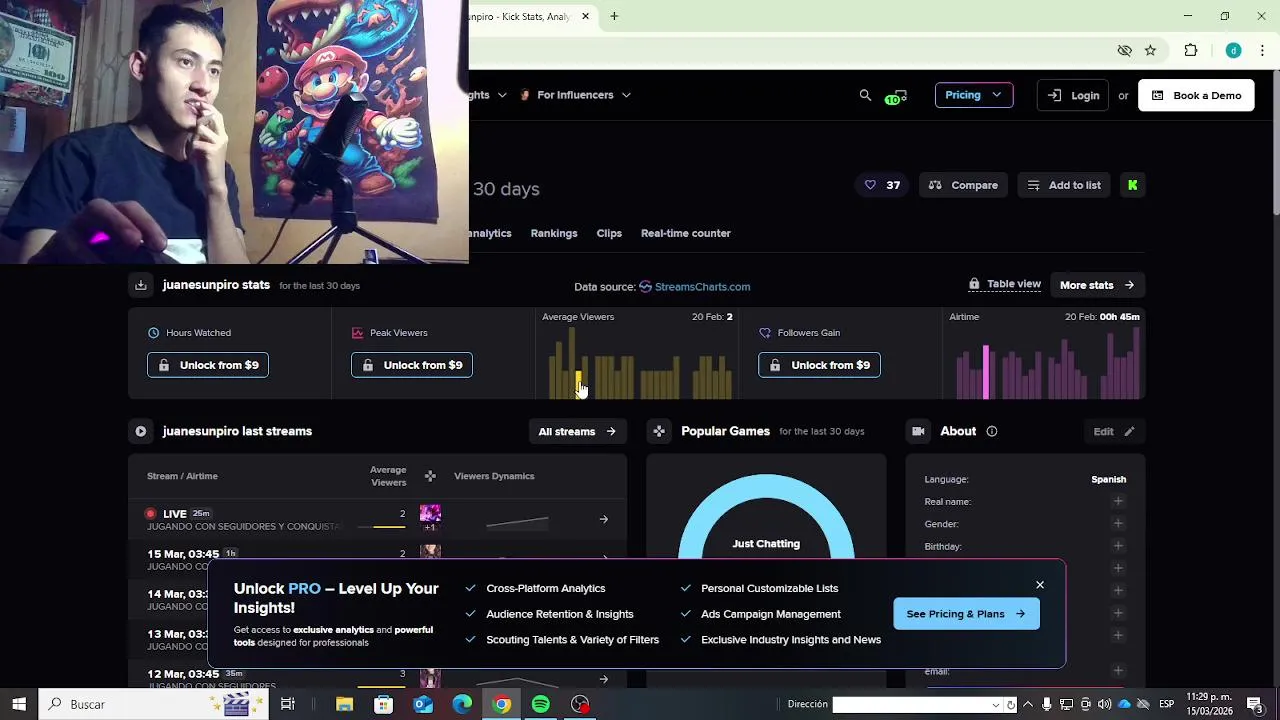Switch to the Rankings tab
Screen dimensions: 1280x720
[x=554, y=233]
